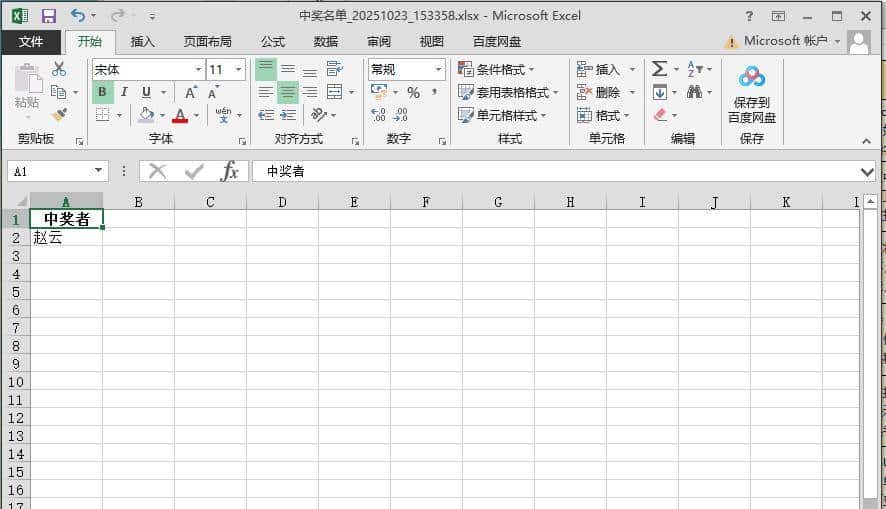Apply percent style
This screenshot has width=886, height=509.
414,93
